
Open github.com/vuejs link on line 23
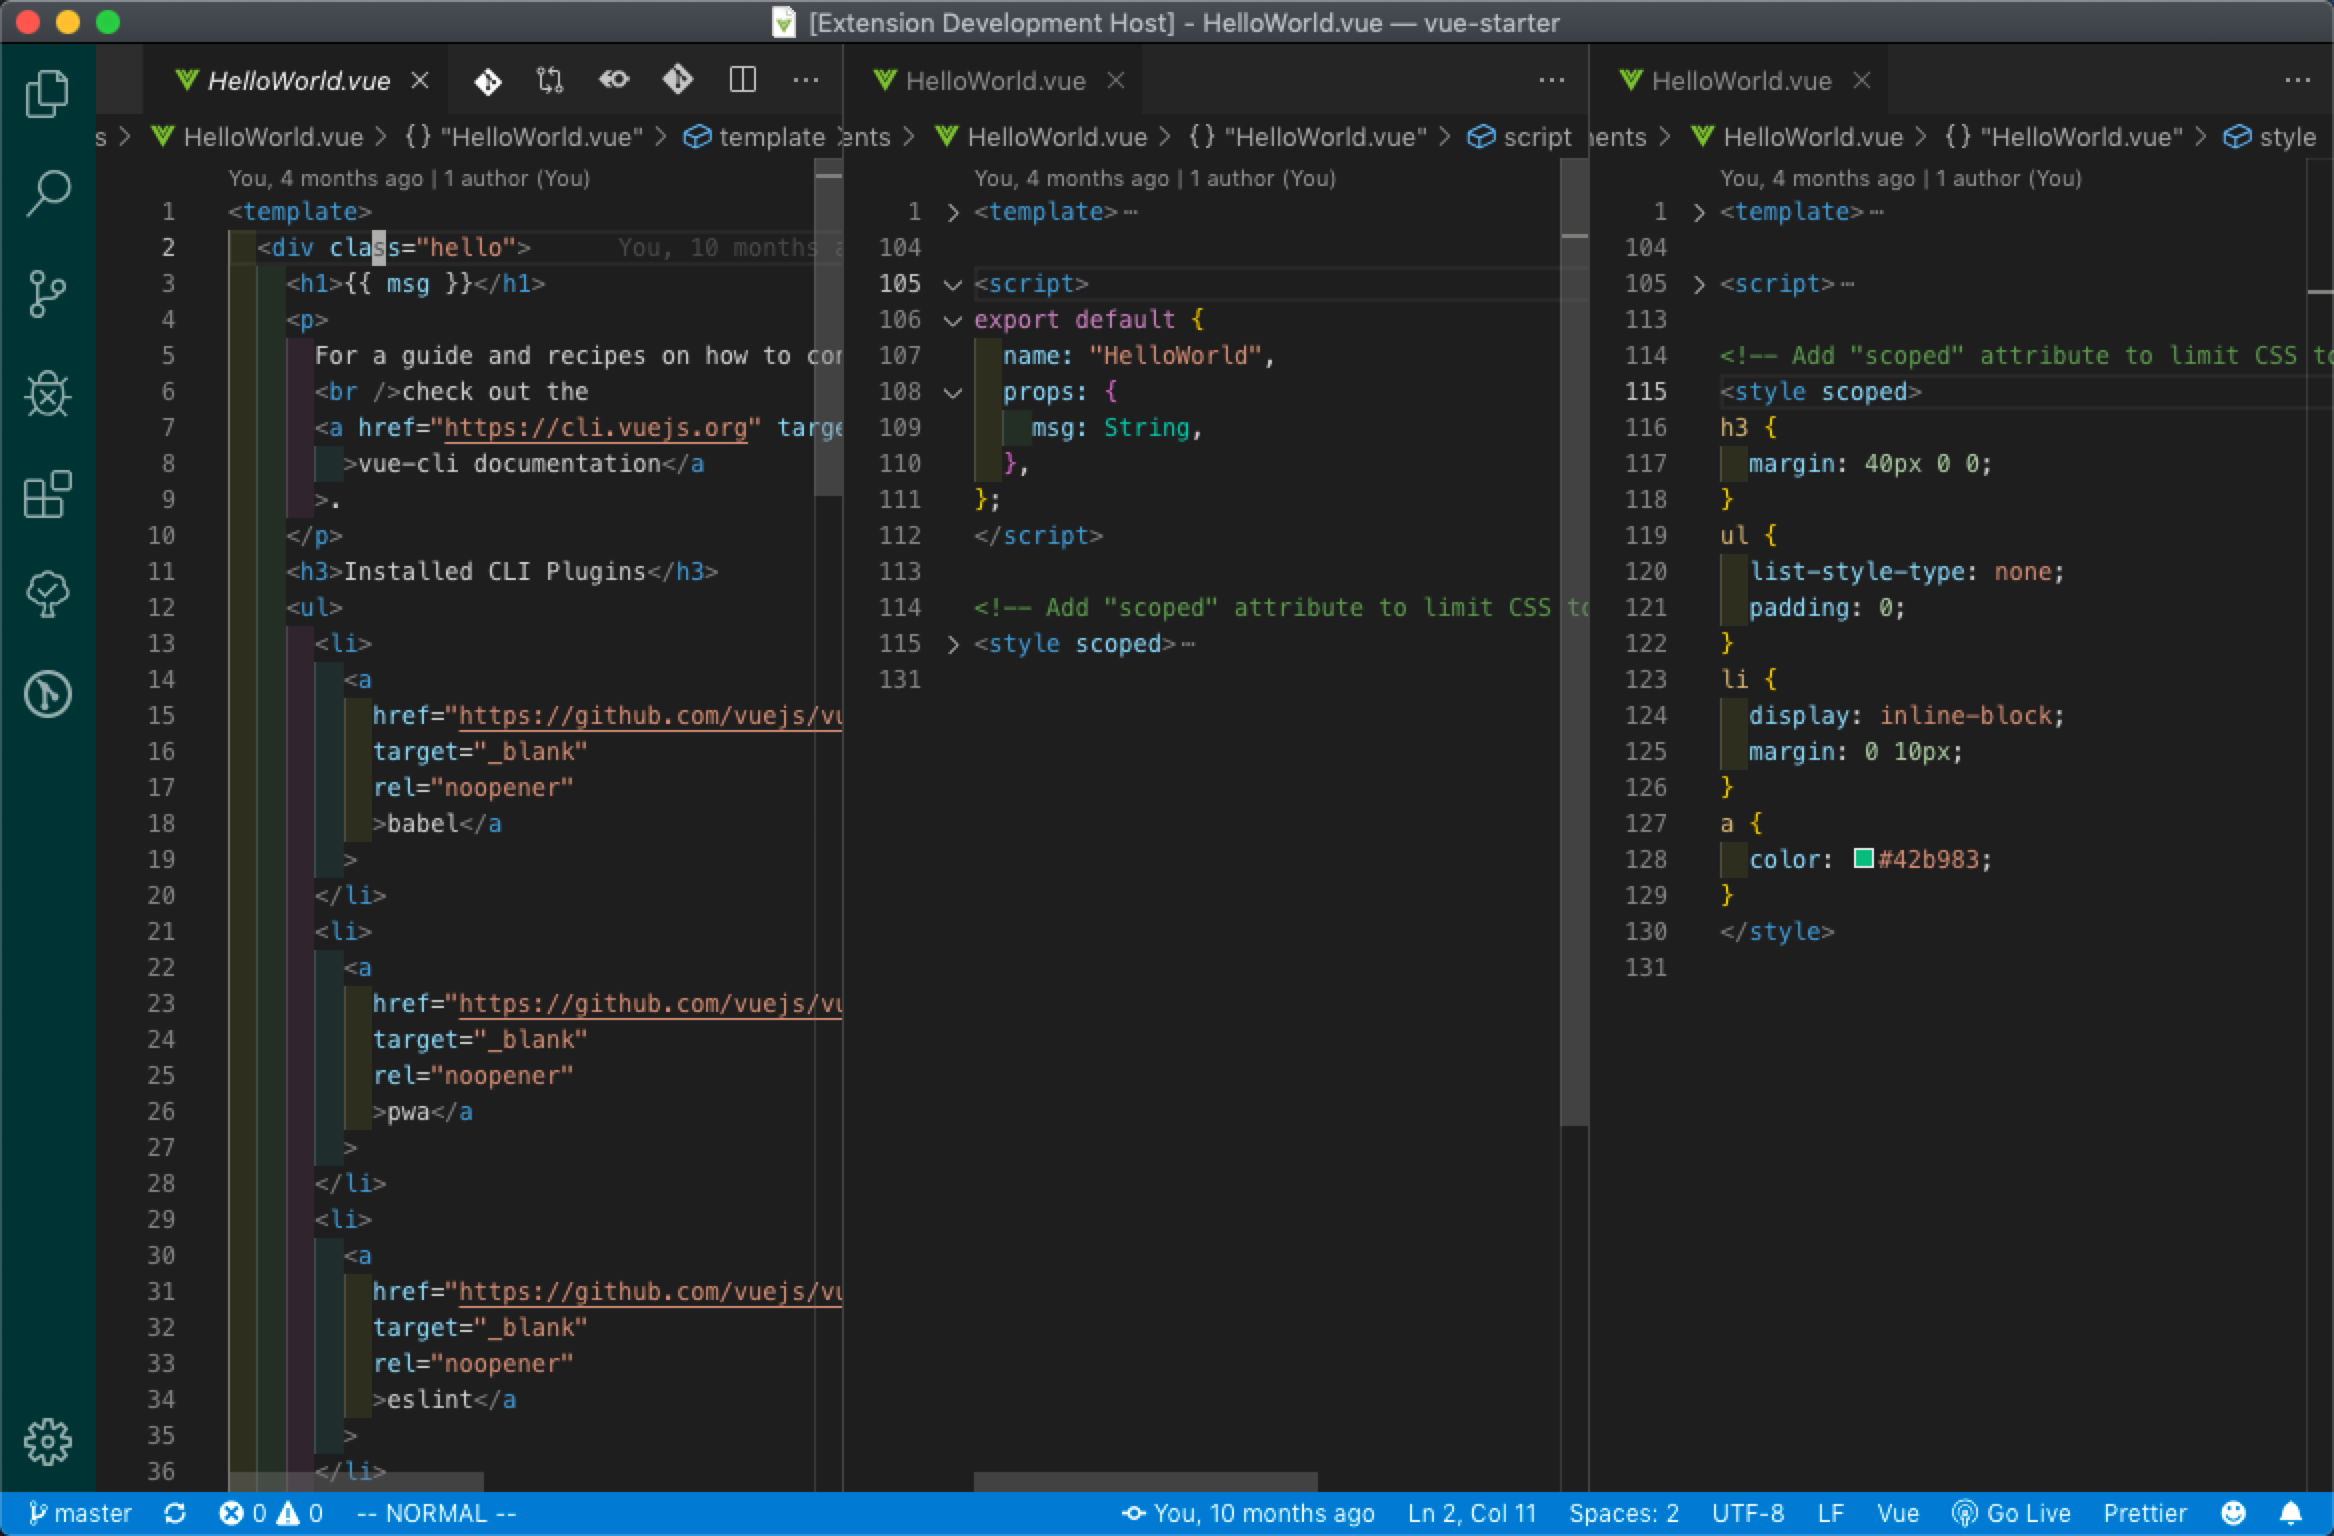[x=650, y=1004]
